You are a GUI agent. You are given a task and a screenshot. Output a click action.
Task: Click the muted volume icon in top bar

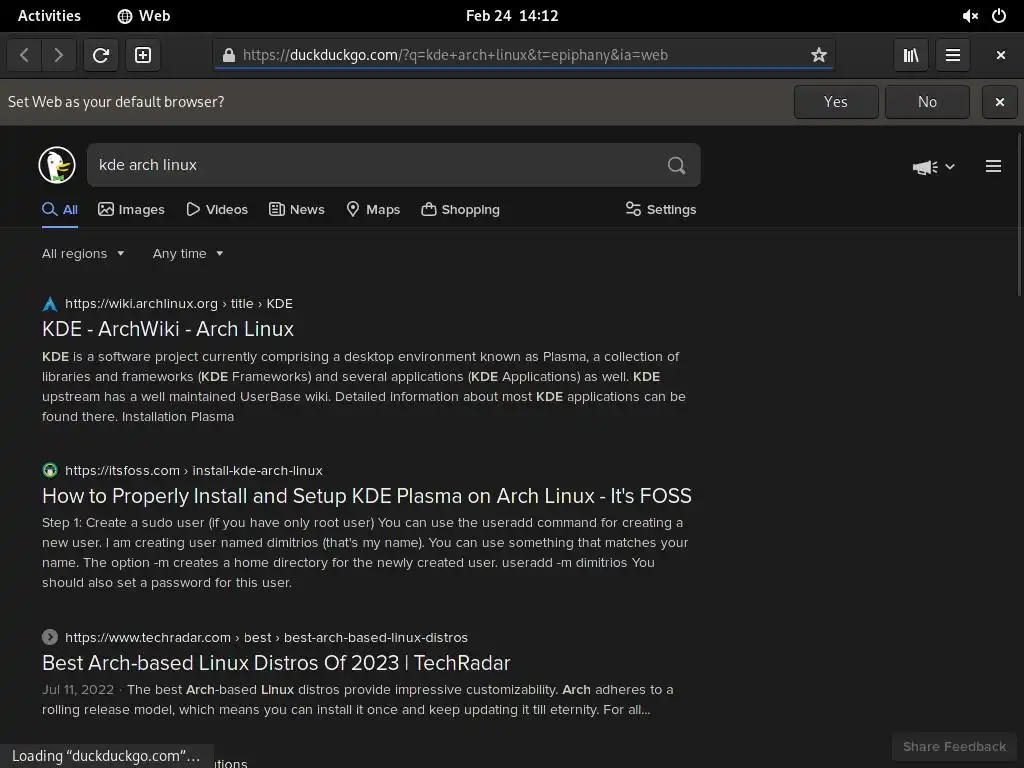point(970,16)
